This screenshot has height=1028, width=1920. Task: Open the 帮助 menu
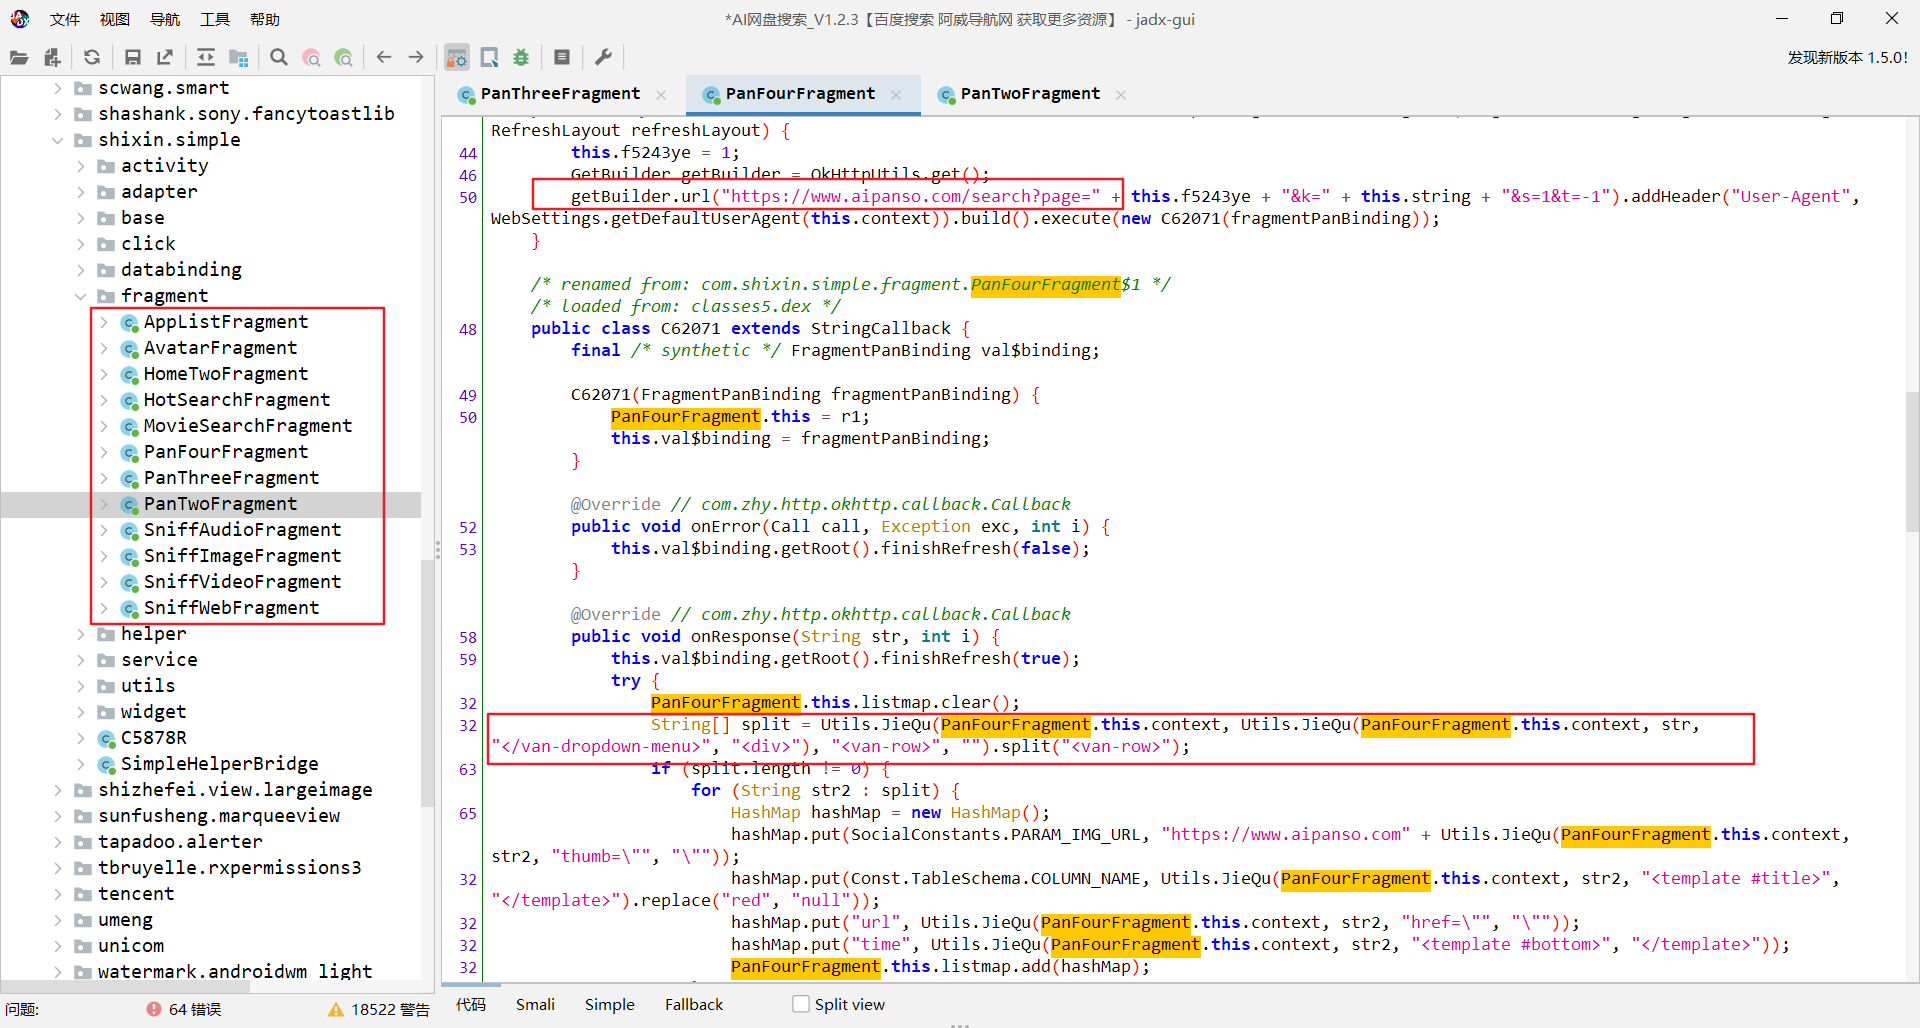click(x=265, y=19)
